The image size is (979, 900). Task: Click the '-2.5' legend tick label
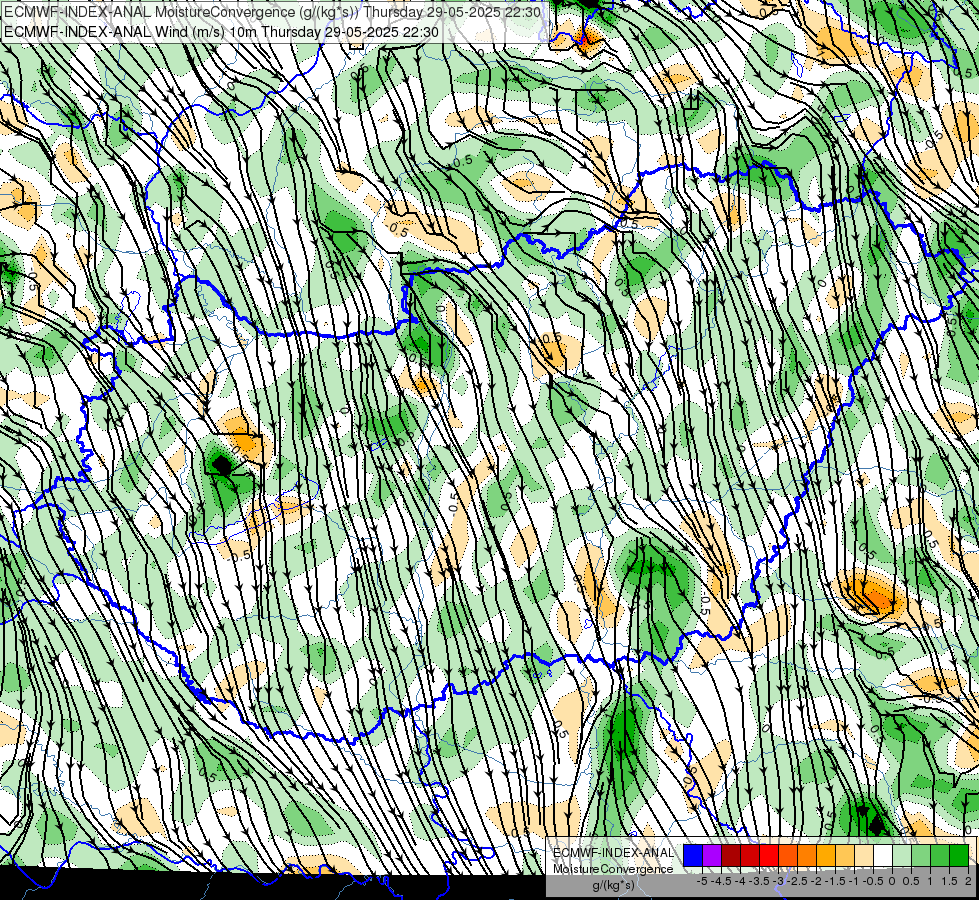click(x=797, y=881)
